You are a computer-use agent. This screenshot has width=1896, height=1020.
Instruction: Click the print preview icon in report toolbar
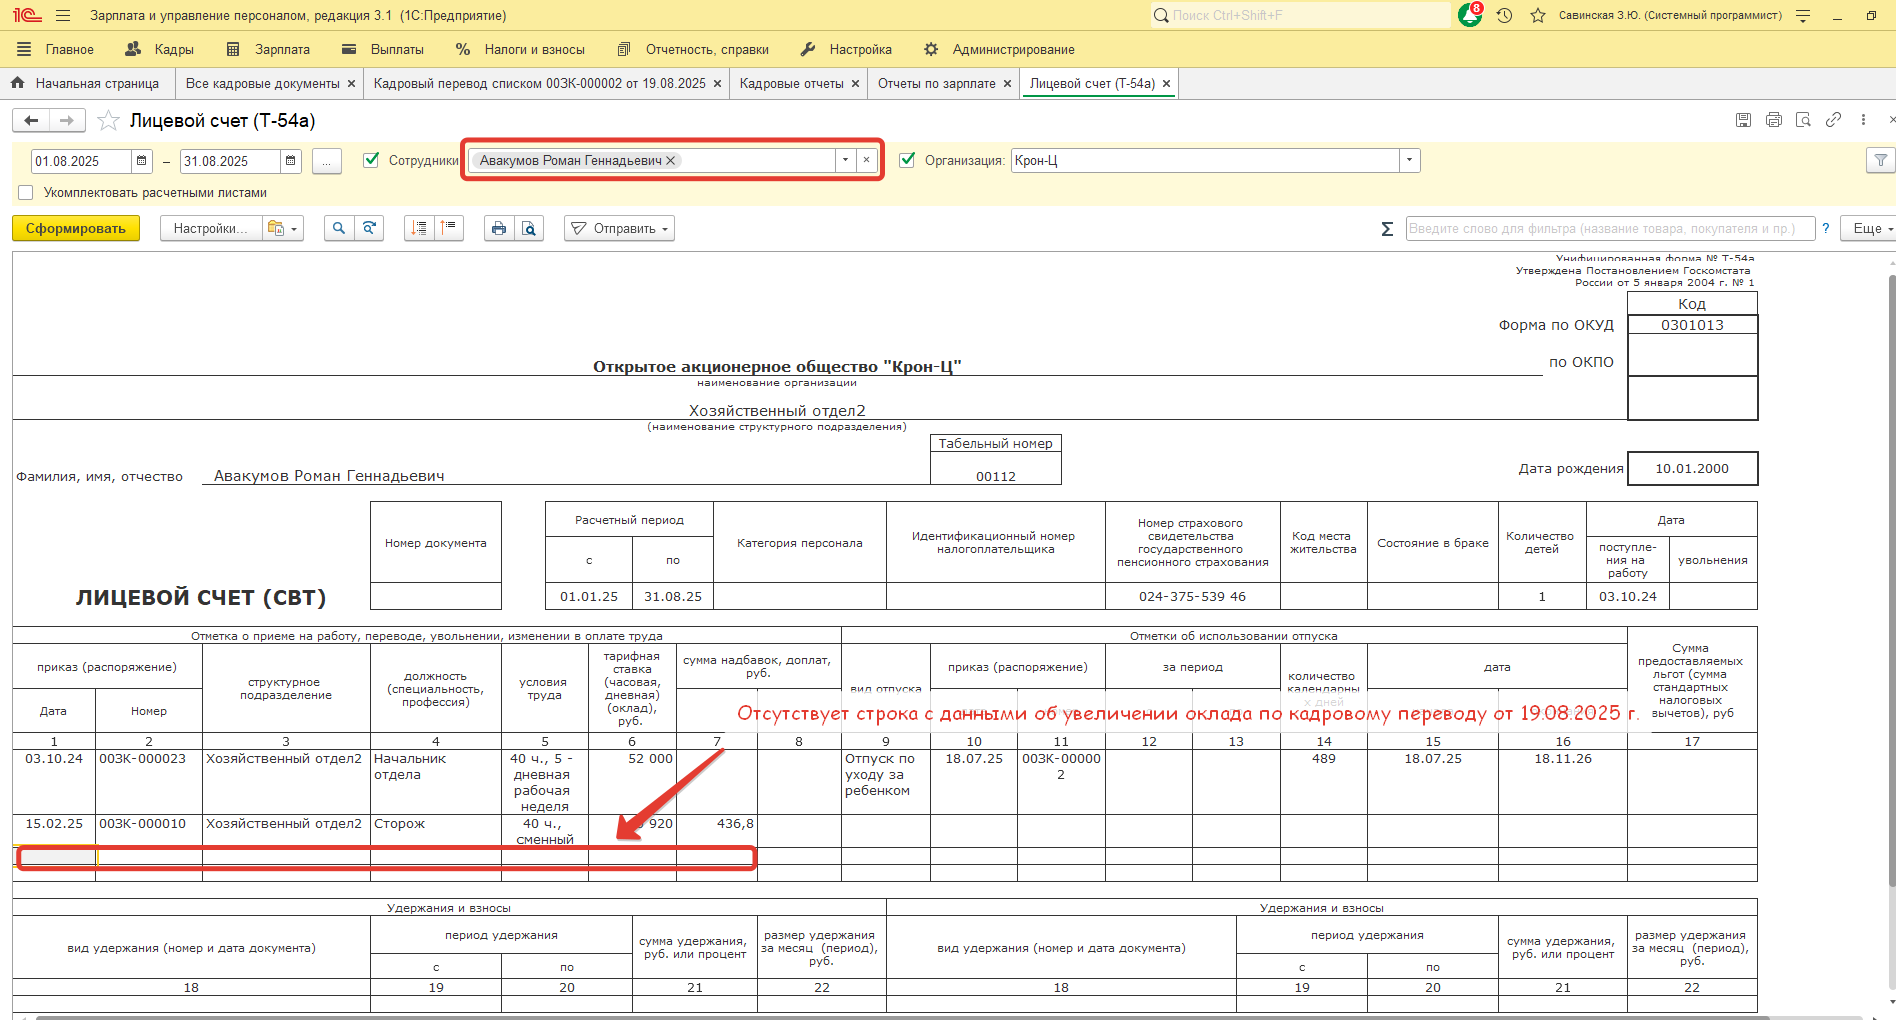coord(529,229)
